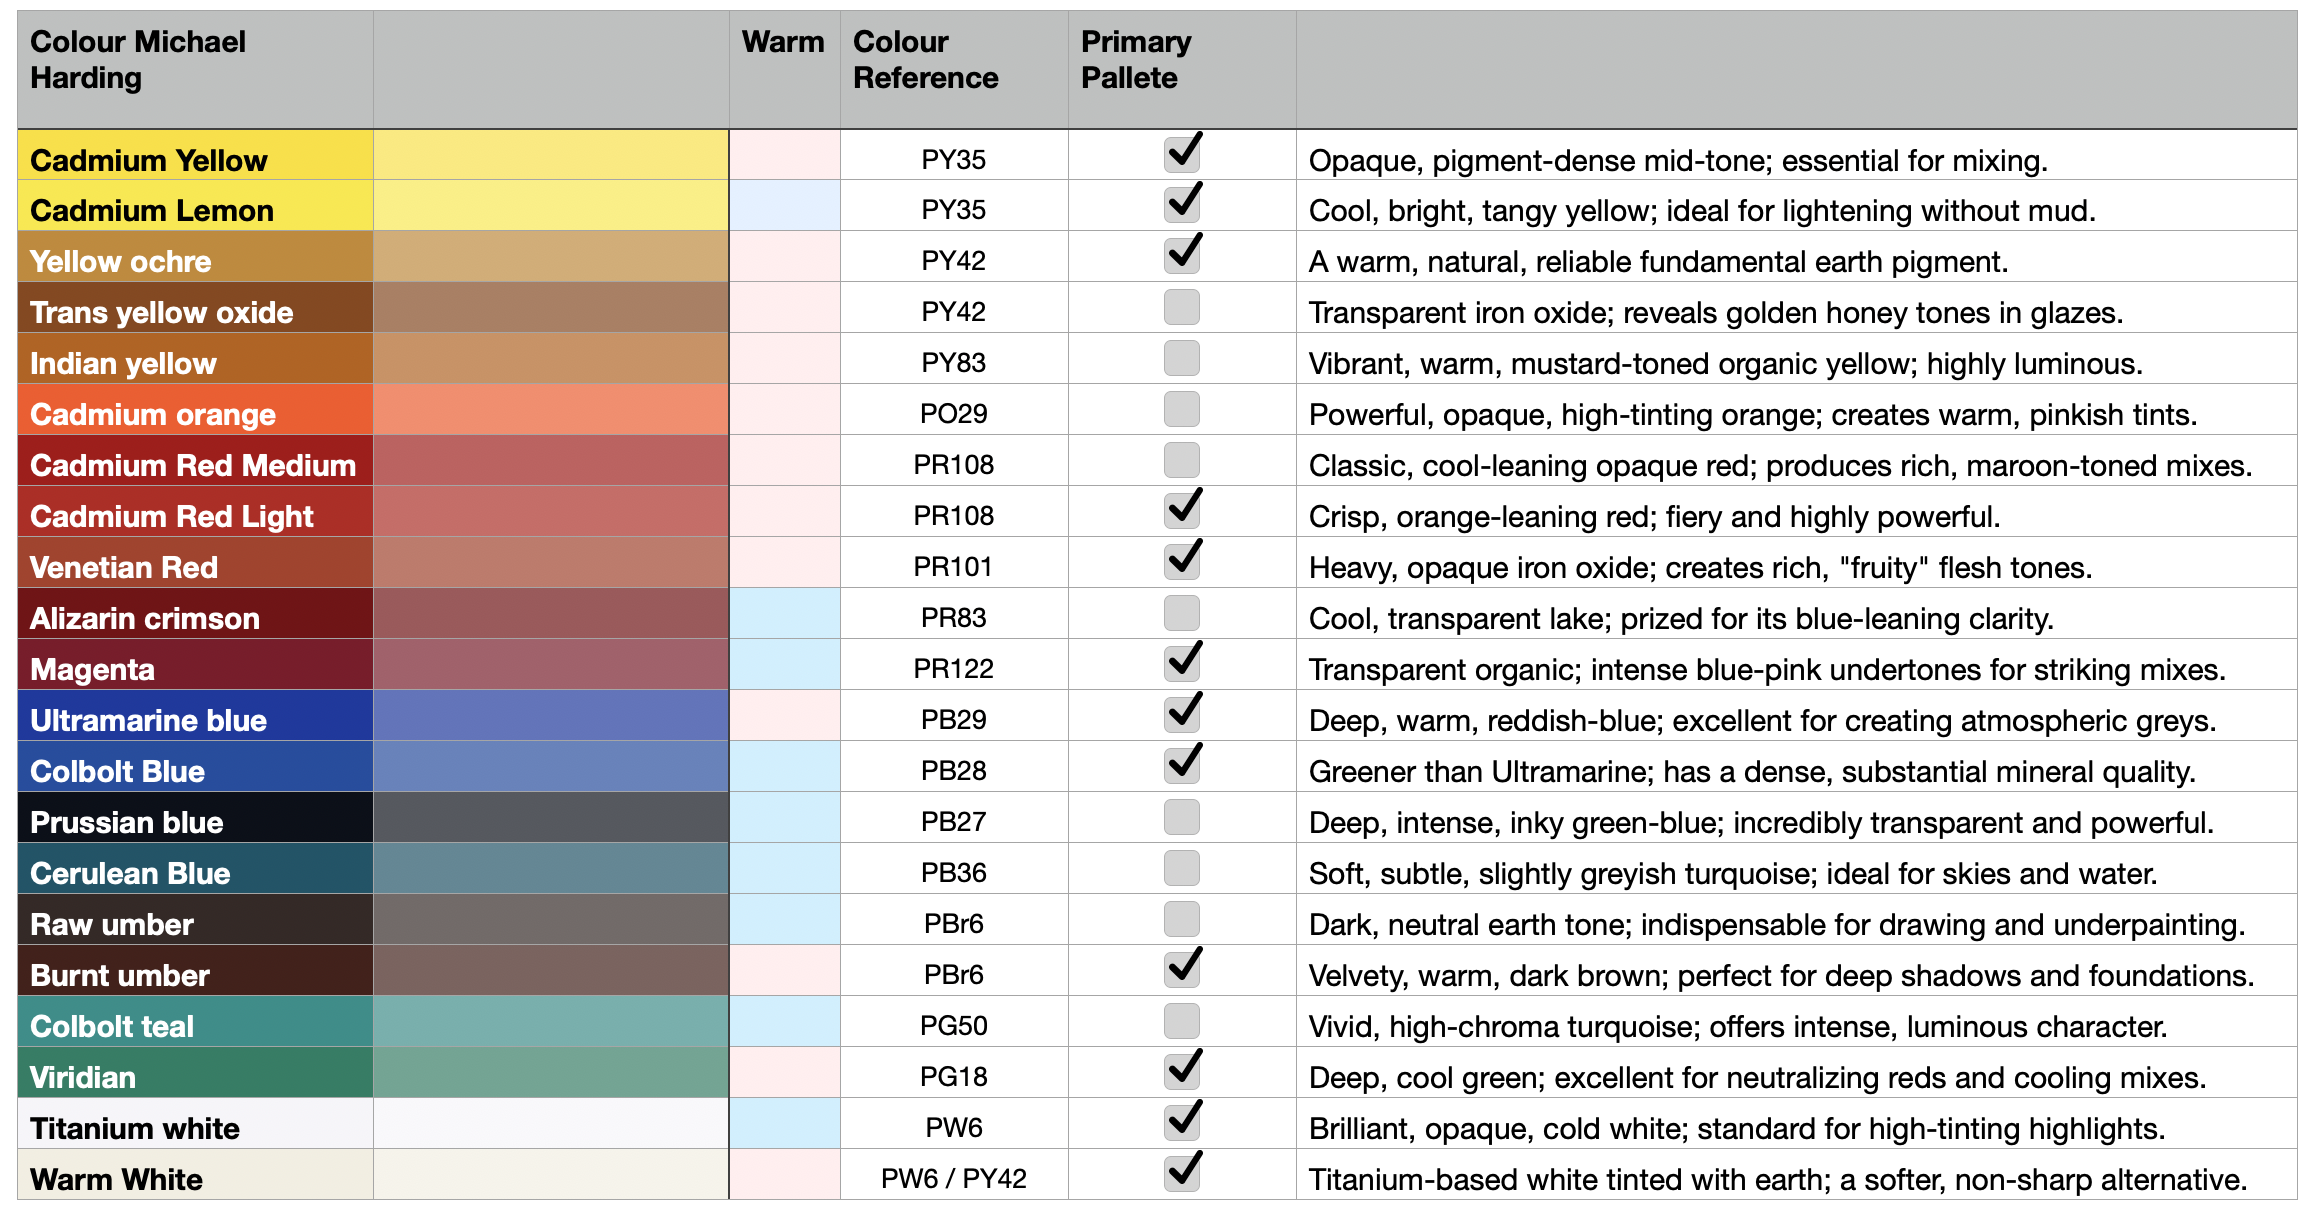Click the "Yellow ochre" name cell
This screenshot has height=1212, width=2318.
(x=195, y=256)
